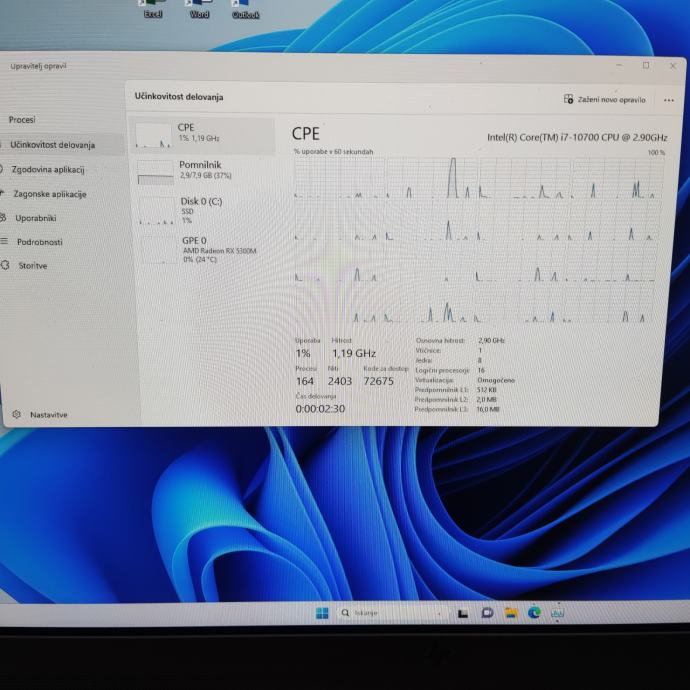Select the CPE performance graph item
This screenshot has height=690, width=690.
pos(203,136)
